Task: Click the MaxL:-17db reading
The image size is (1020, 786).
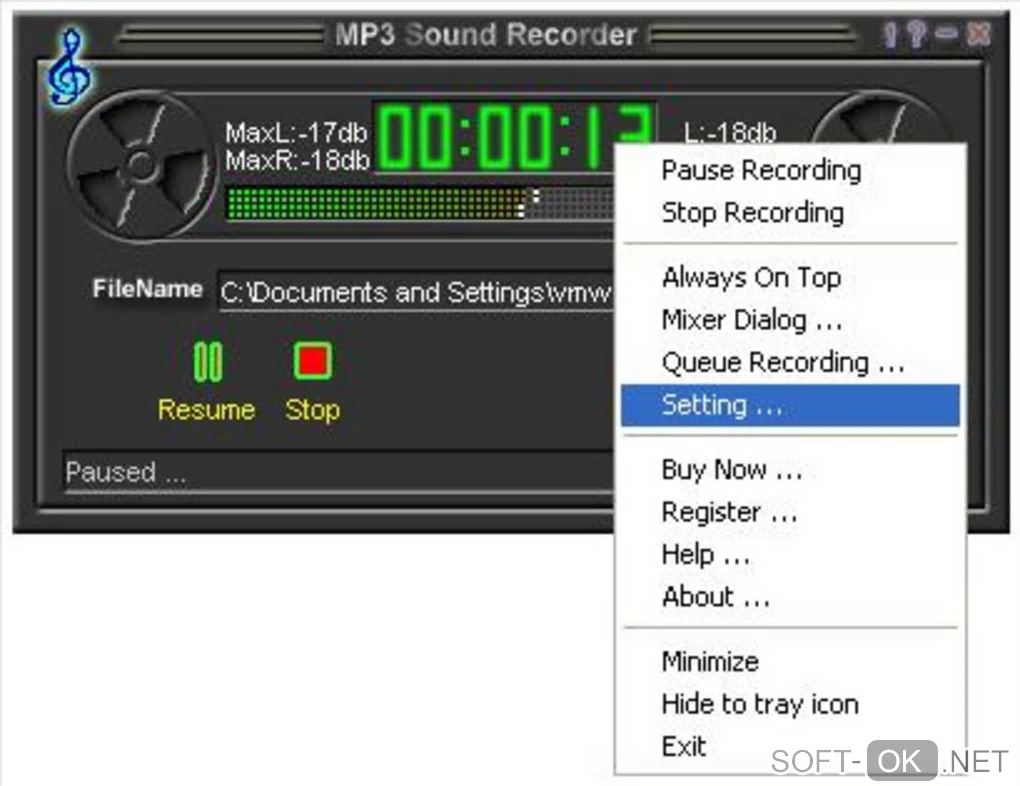Action: [296, 133]
